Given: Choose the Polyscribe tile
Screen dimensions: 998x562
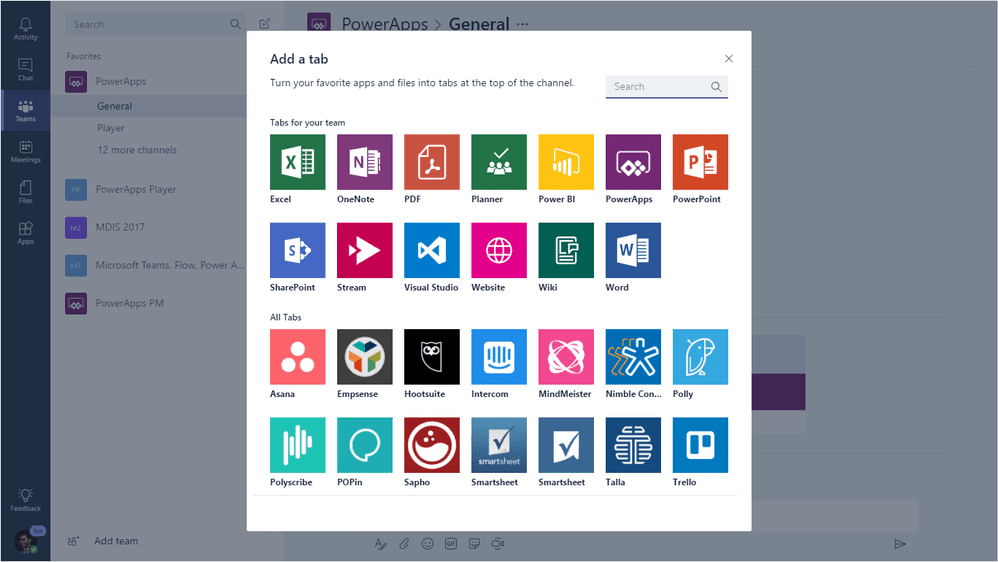Looking at the screenshot, I should pyautogui.click(x=297, y=445).
